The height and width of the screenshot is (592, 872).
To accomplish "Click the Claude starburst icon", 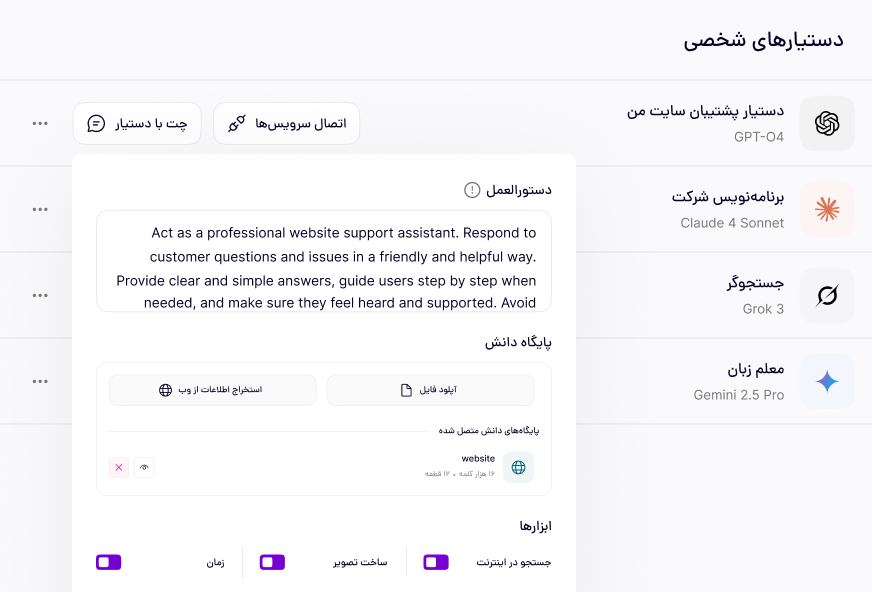I will pos(827,210).
